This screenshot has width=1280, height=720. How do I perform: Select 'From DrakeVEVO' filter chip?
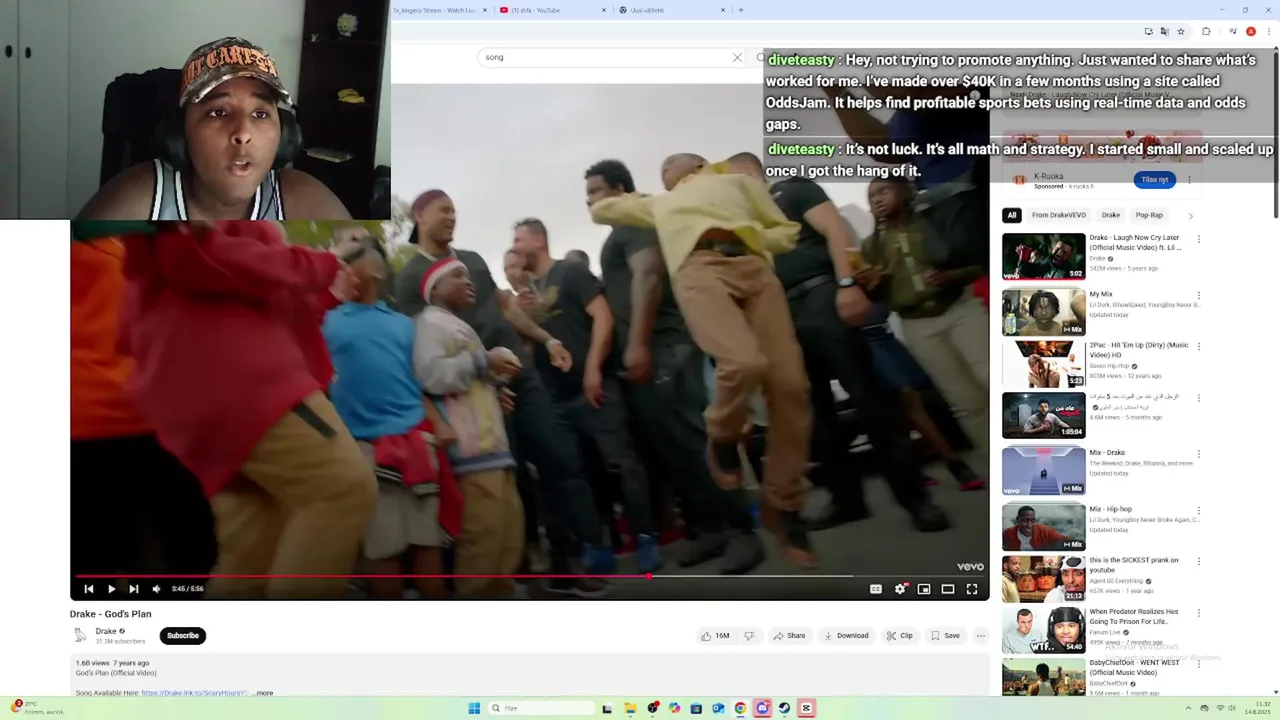pos(1059,215)
